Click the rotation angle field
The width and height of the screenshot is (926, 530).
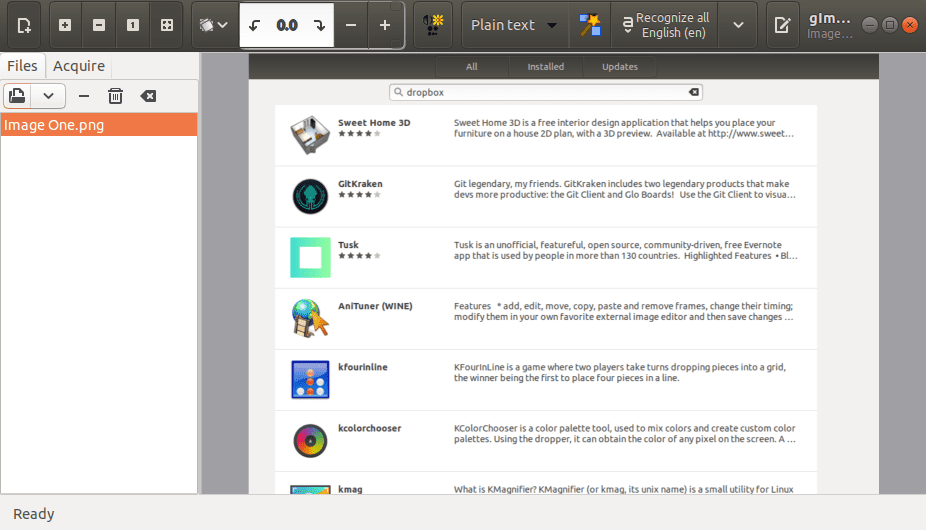[287, 25]
